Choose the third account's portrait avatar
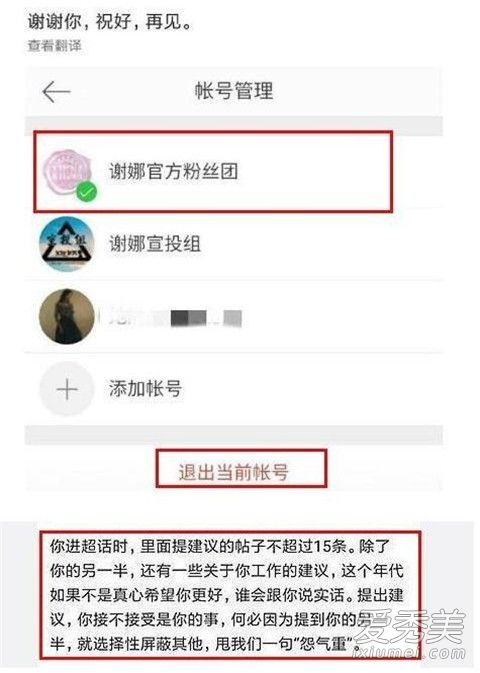The height and width of the screenshot is (673, 480). coord(67,316)
